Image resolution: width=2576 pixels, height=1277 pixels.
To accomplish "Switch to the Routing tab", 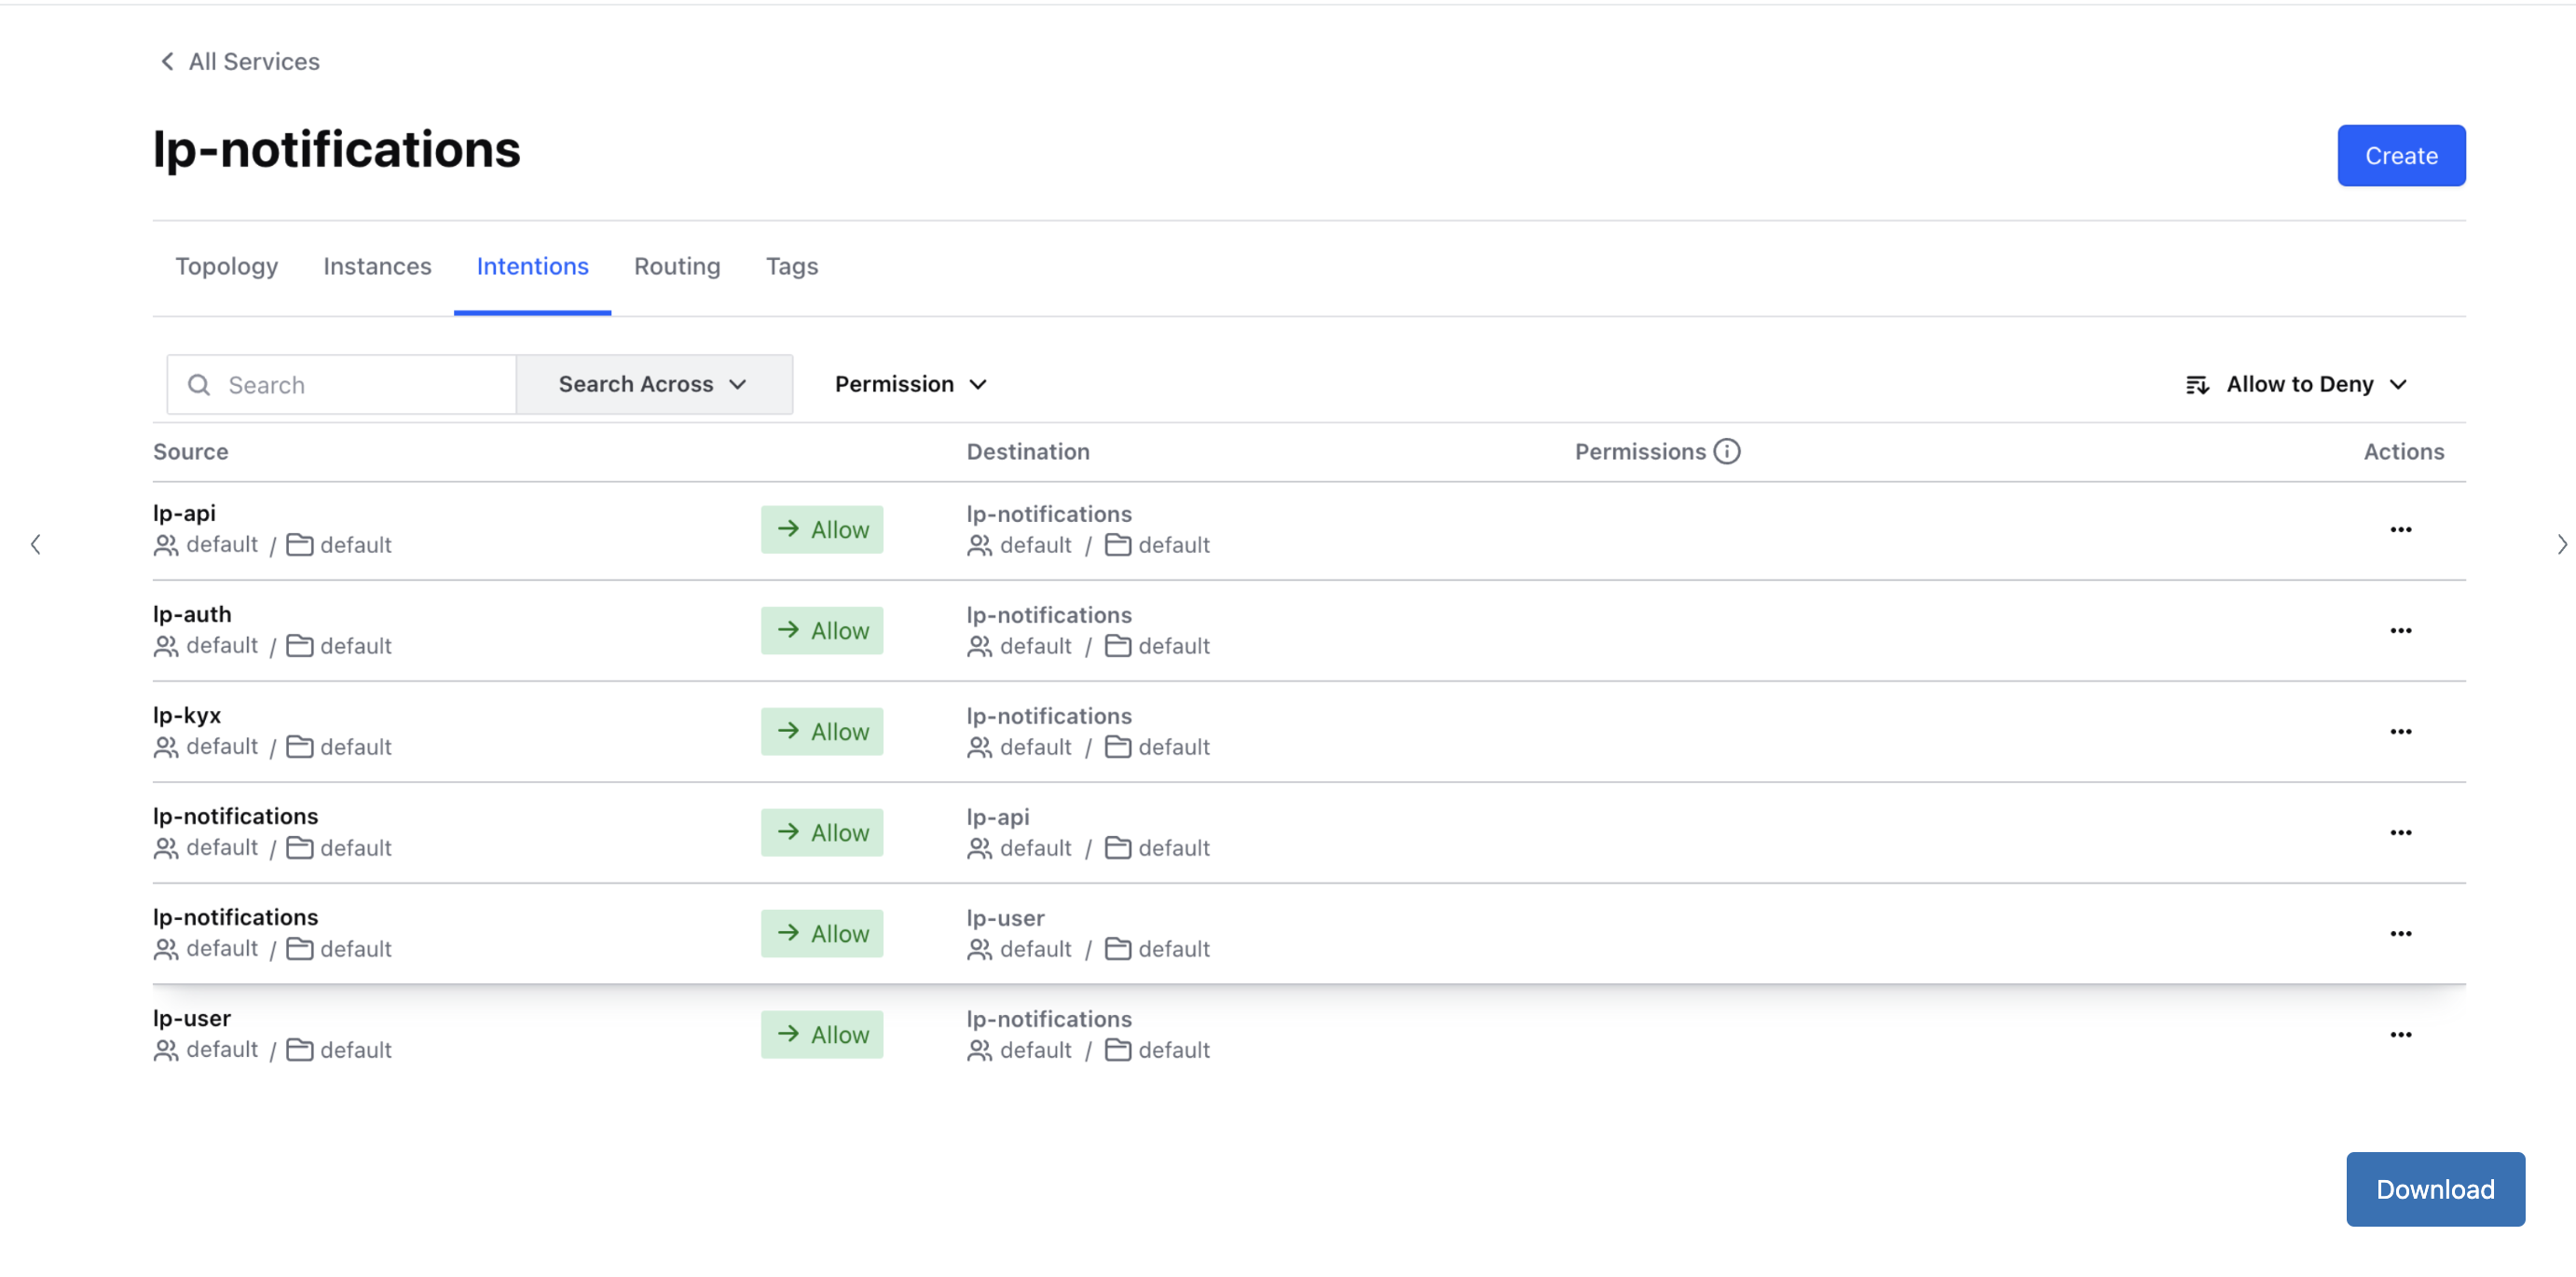I will 677,267.
